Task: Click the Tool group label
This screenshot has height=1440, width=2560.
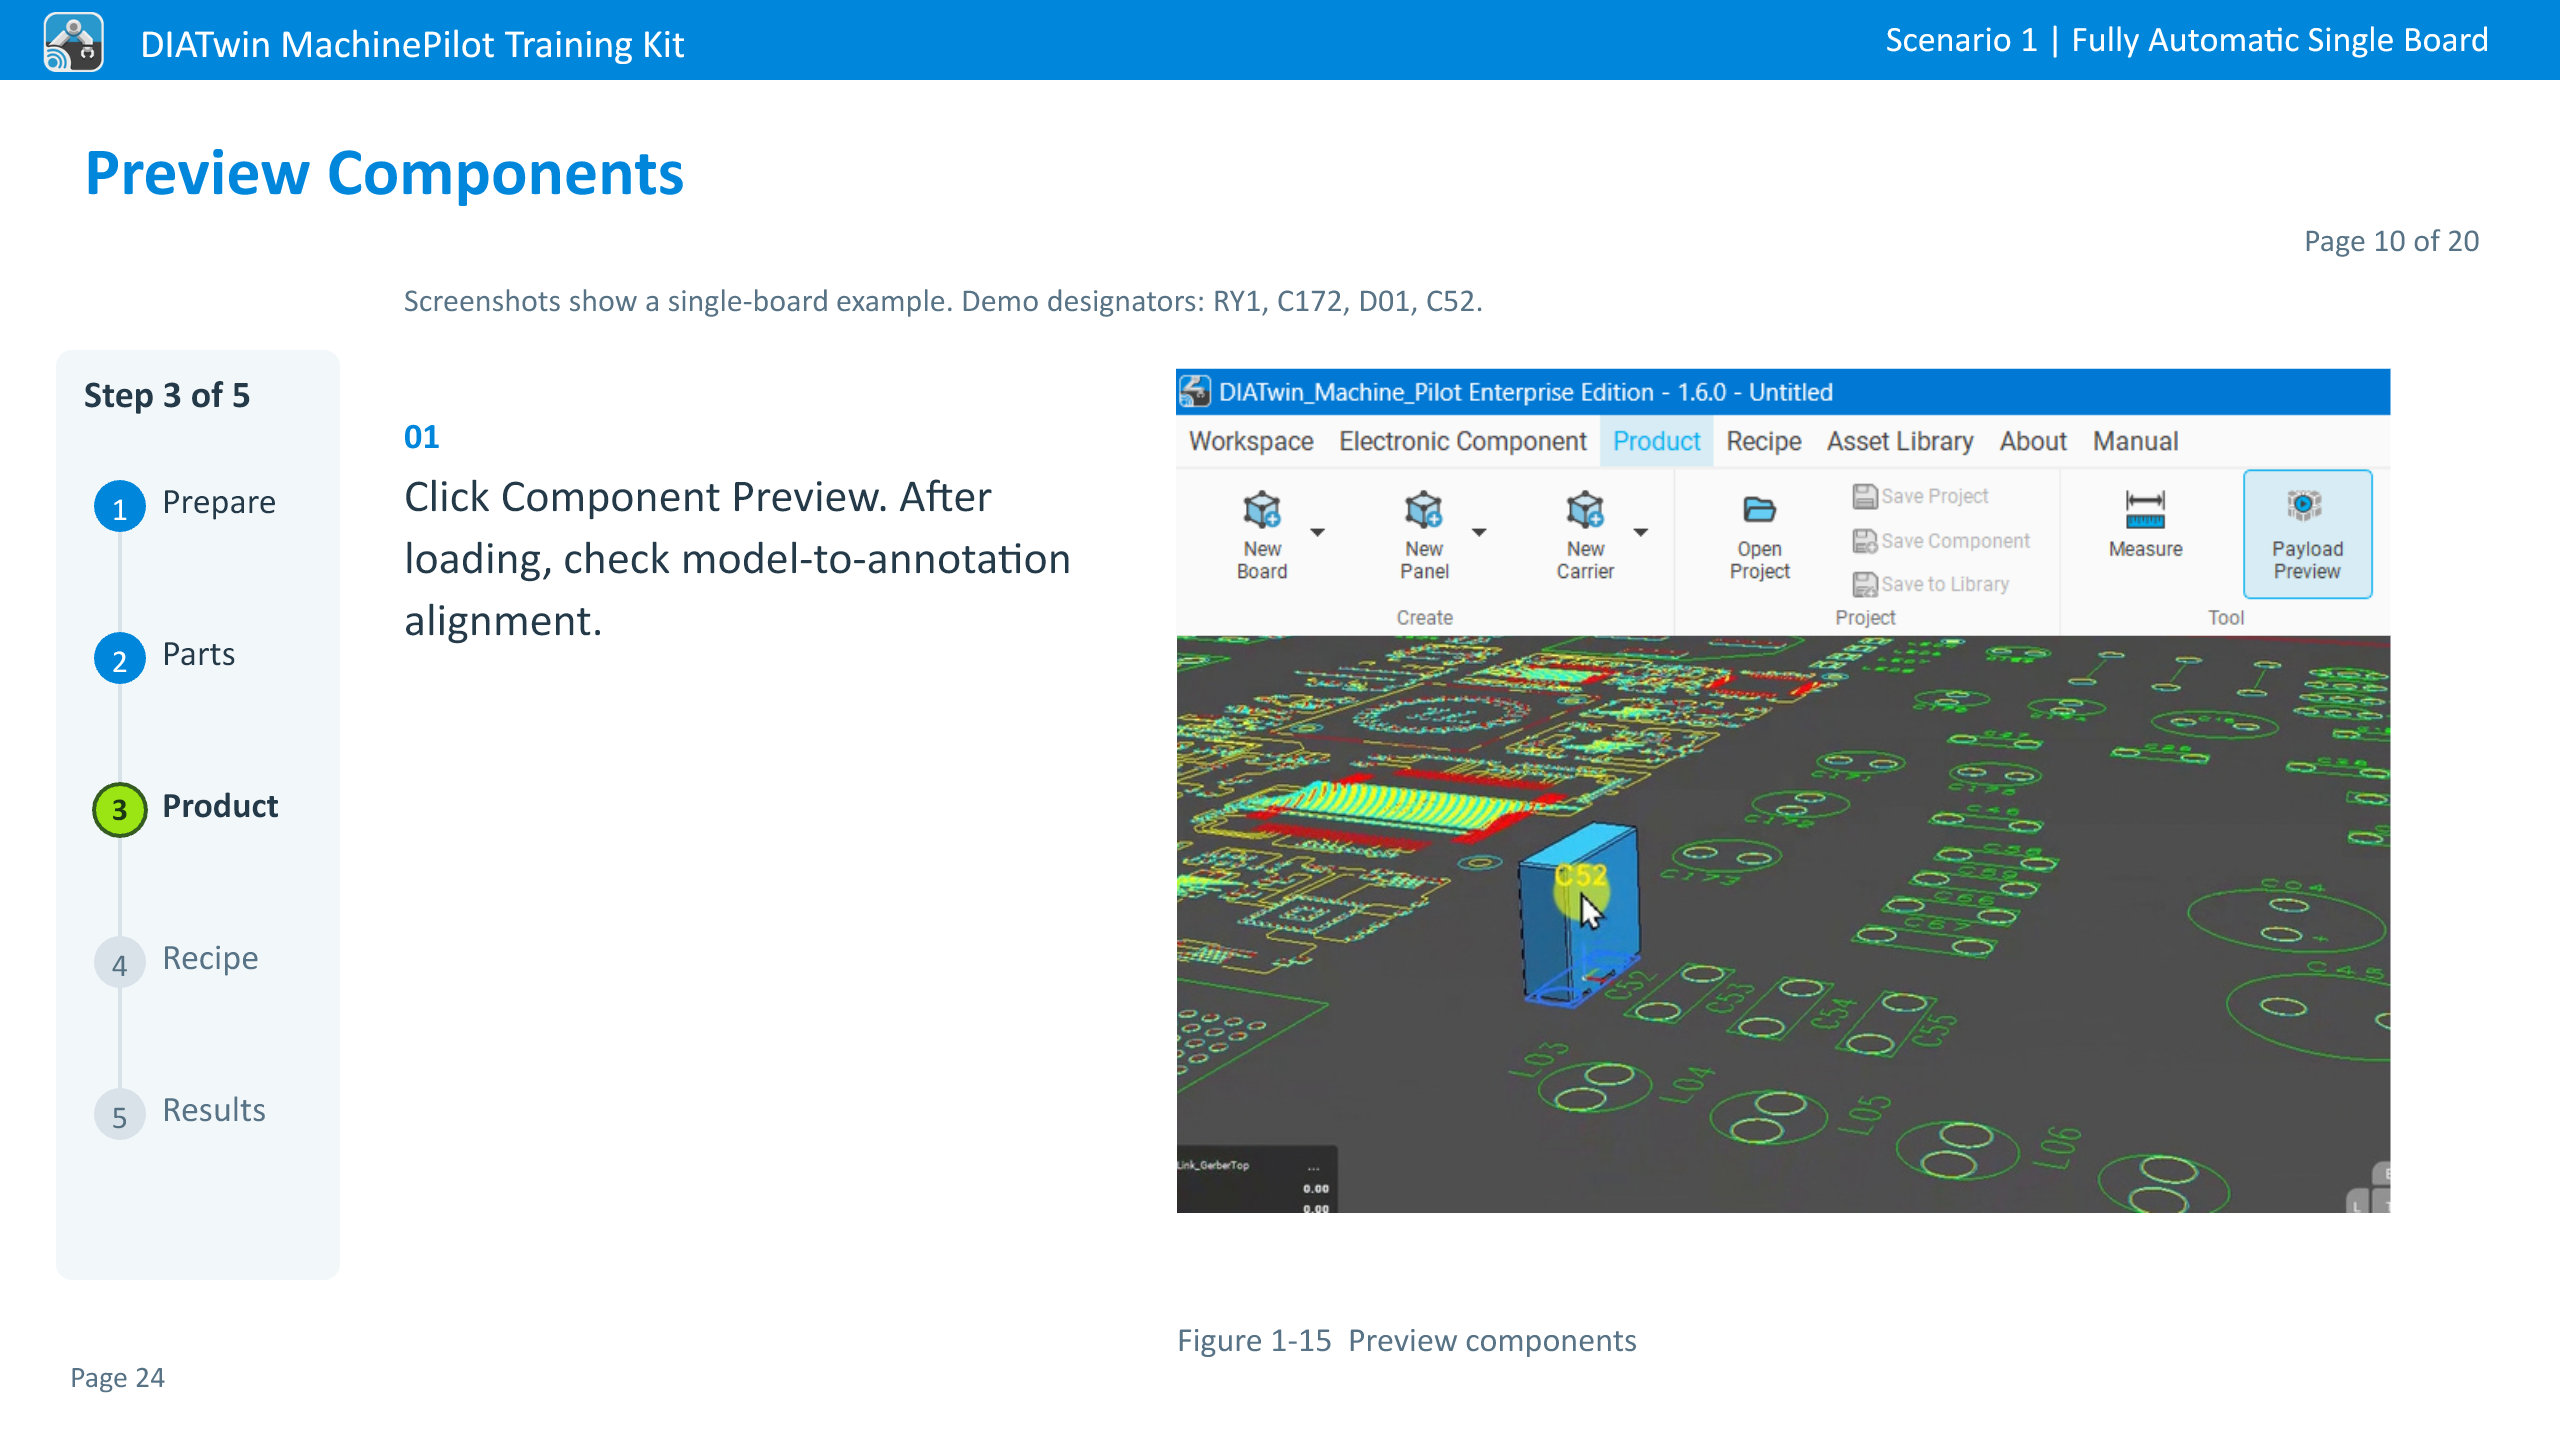Action: (2226, 618)
